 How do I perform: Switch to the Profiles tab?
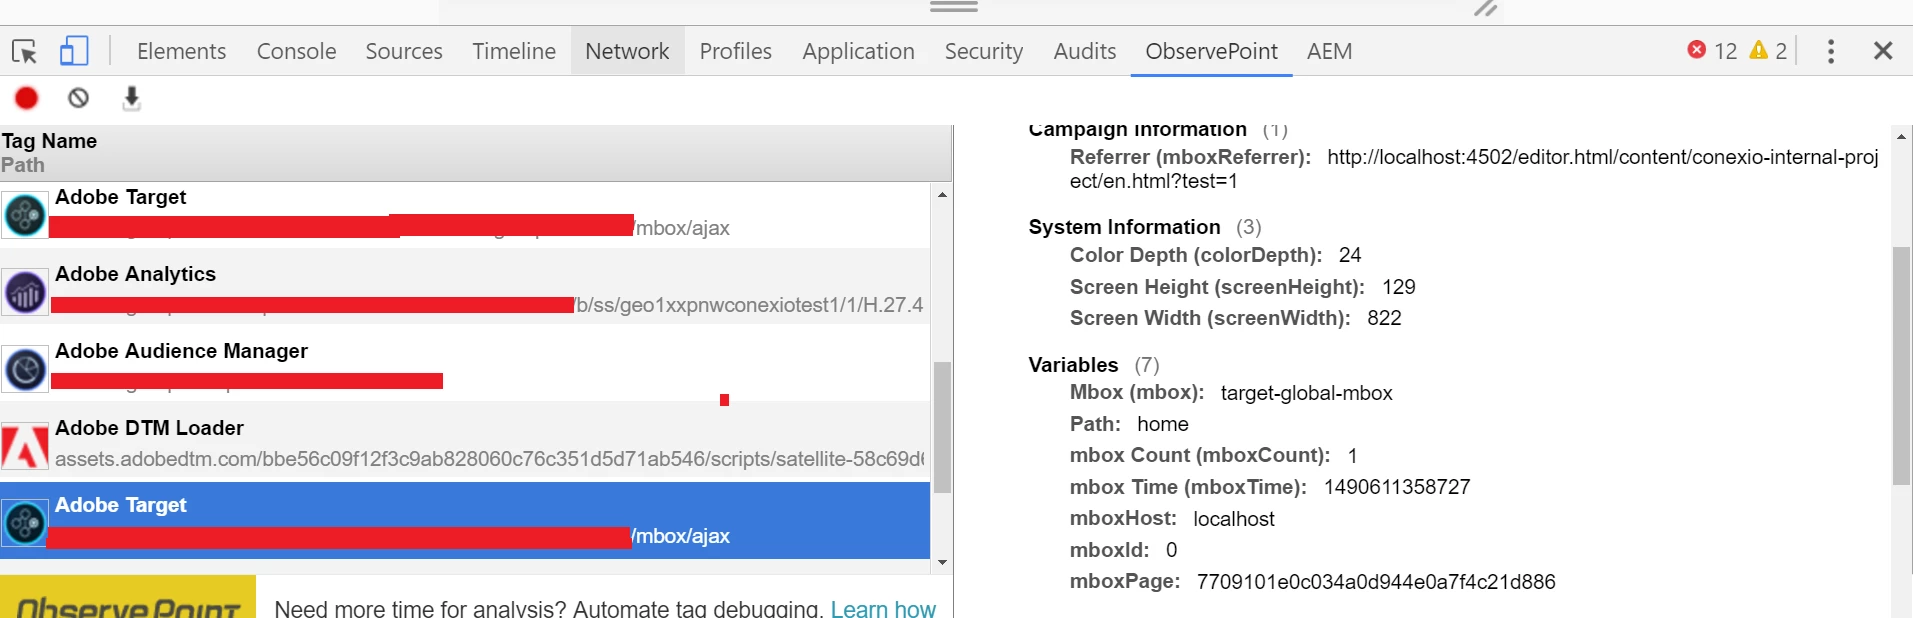[x=736, y=51]
